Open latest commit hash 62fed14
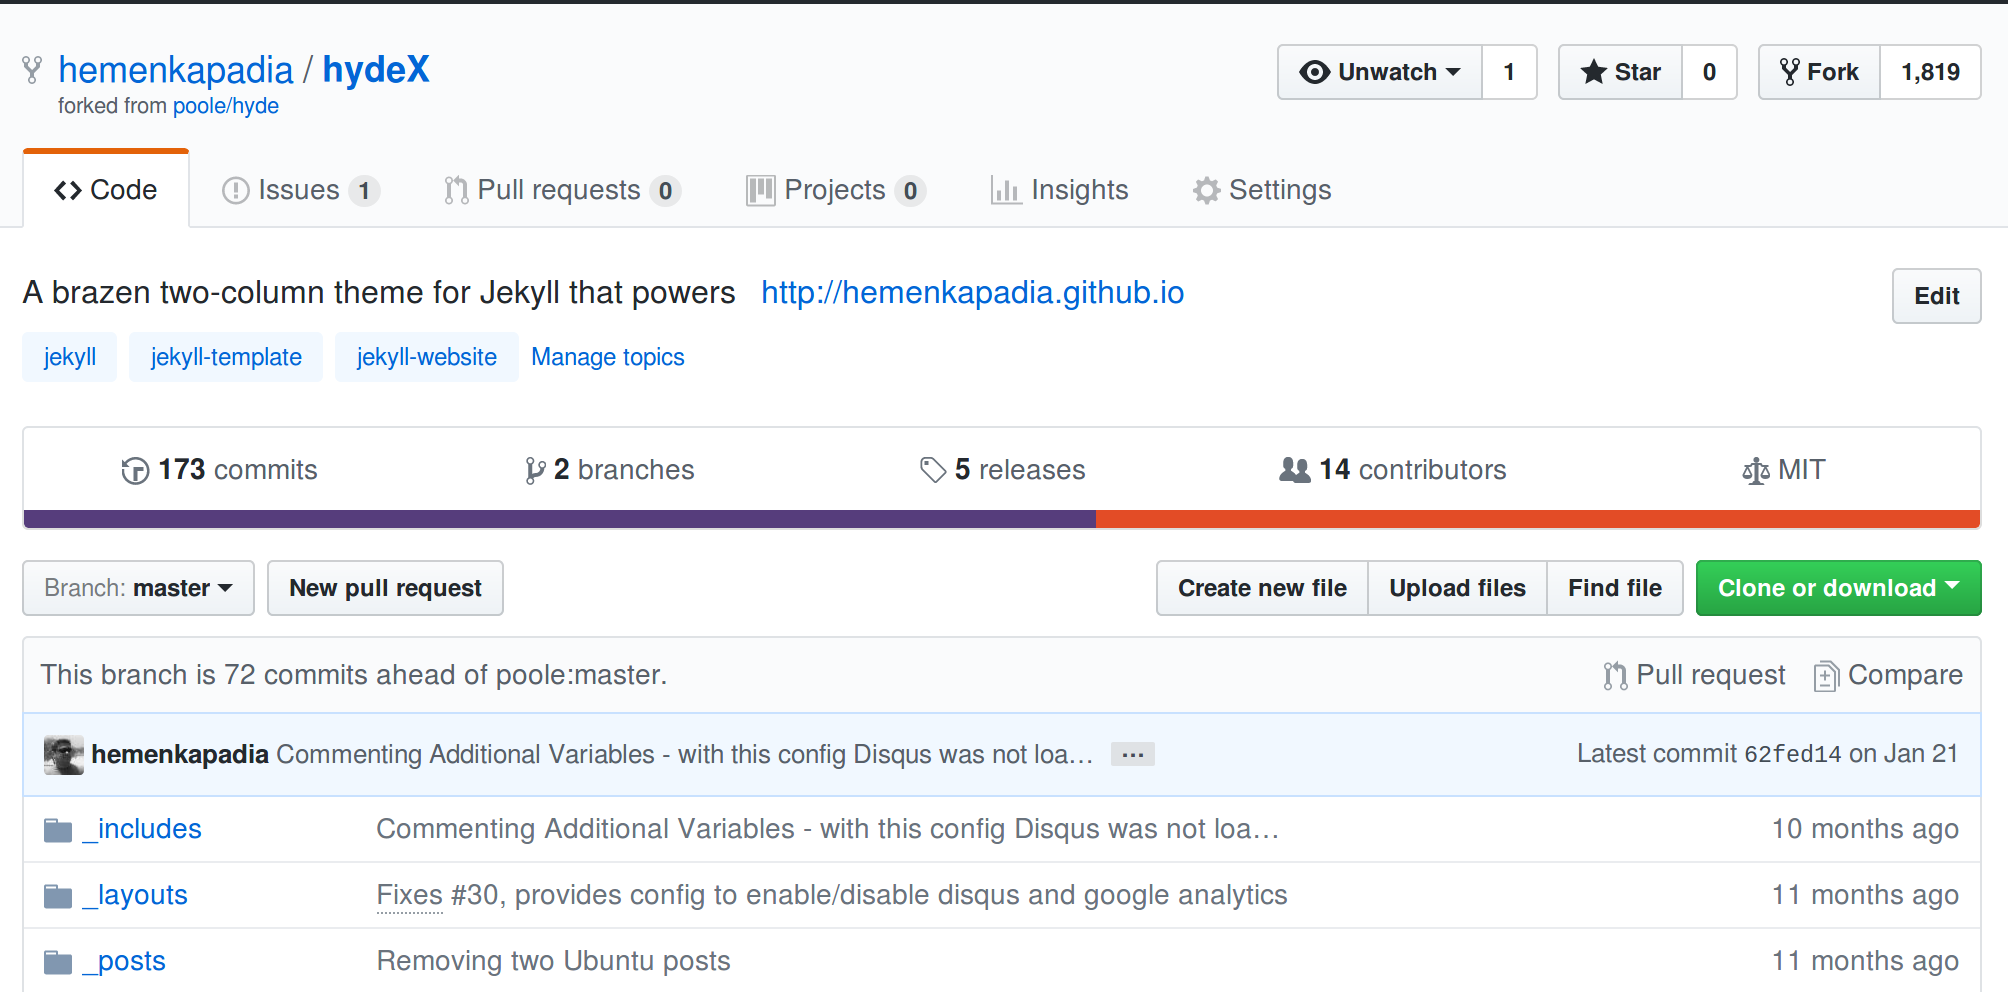2008x992 pixels. click(x=1792, y=755)
